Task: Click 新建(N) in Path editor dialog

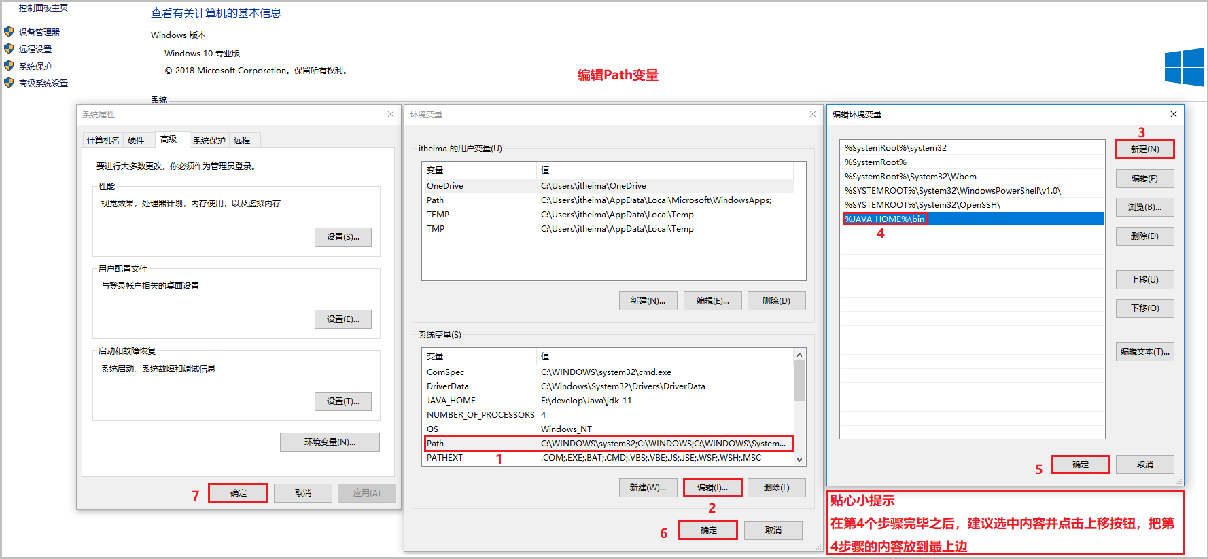Action: coord(1144,149)
